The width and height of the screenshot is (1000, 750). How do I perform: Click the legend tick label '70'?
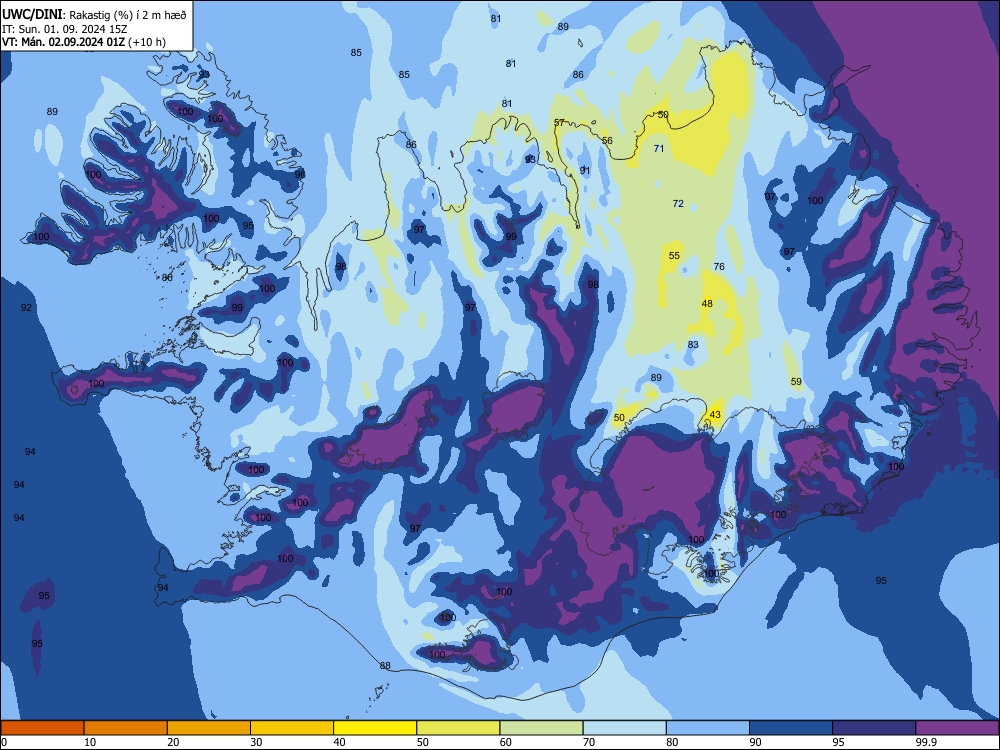589,742
